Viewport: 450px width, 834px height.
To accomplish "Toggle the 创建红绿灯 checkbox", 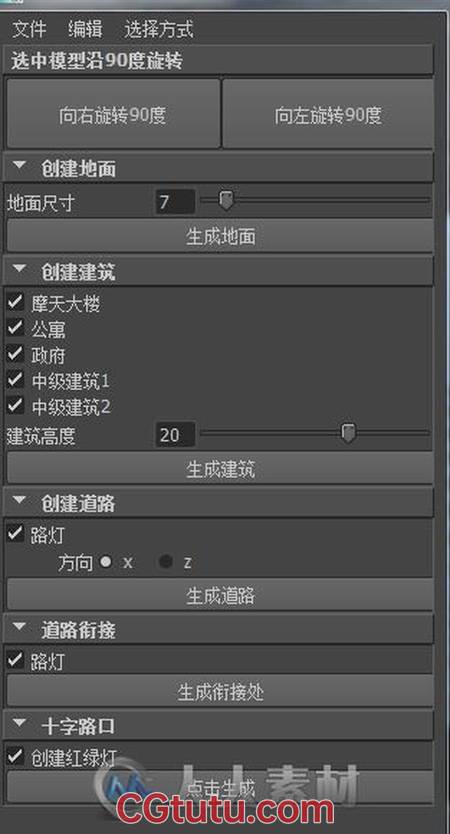I will 15,756.
